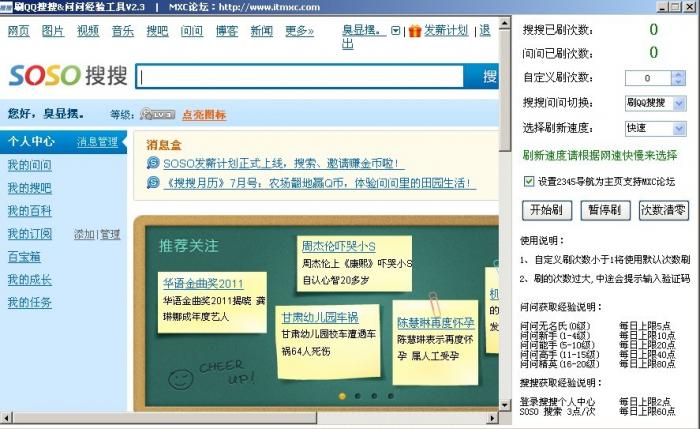700x429 pixels.
Task: Click the horizontal scrollbar right arrow
Action: click(x=492, y=418)
